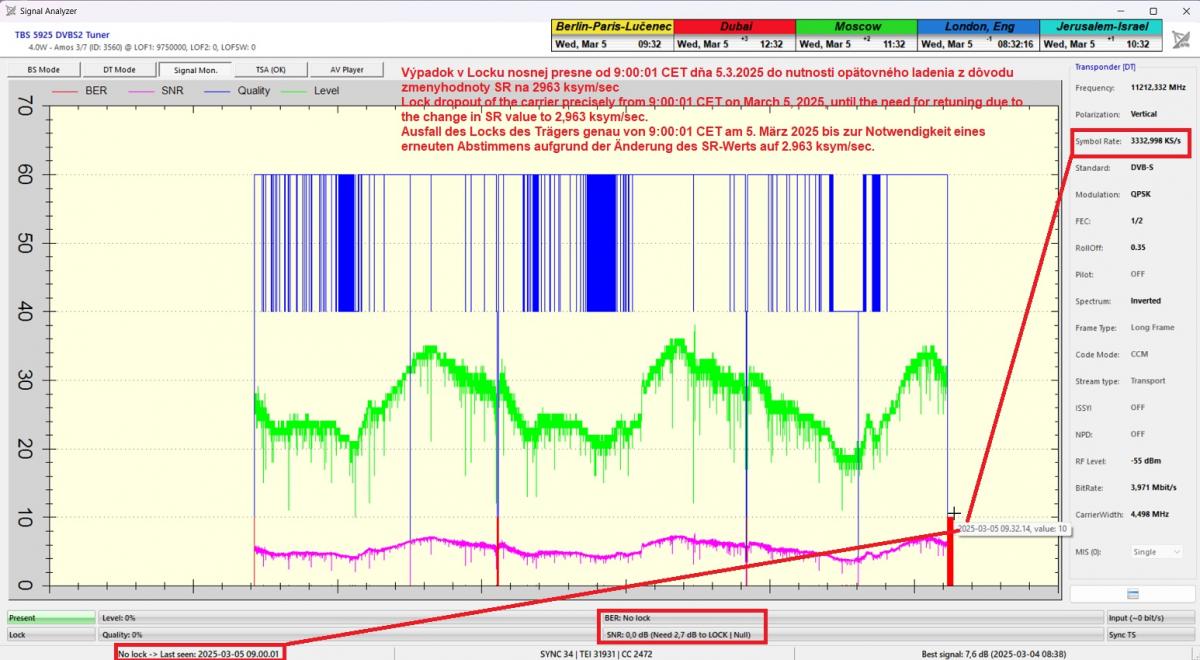This screenshot has width=1200, height=660.
Task: Switch to DT Mode tab
Action: click(x=119, y=70)
